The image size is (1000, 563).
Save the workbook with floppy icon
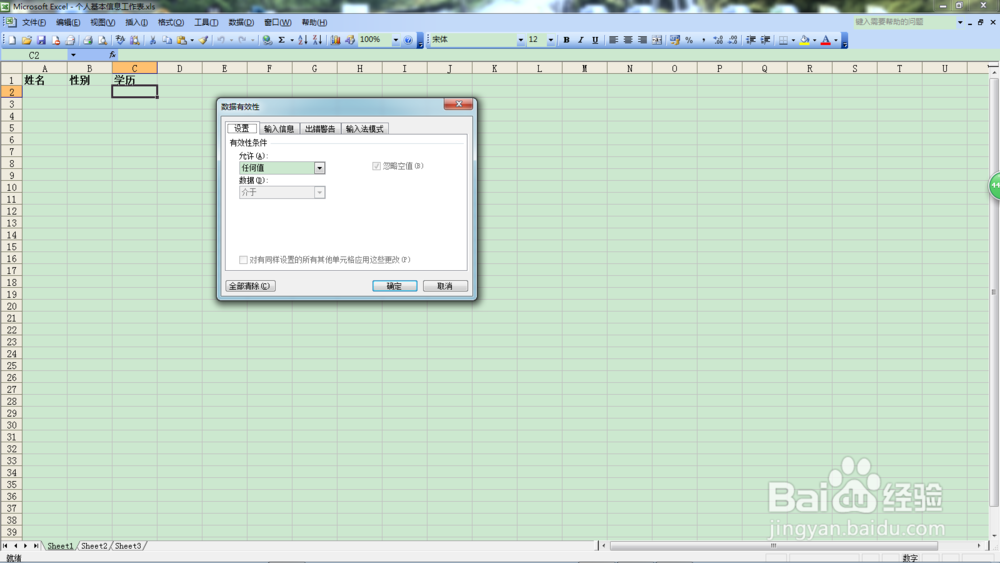pyautogui.click(x=41, y=40)
